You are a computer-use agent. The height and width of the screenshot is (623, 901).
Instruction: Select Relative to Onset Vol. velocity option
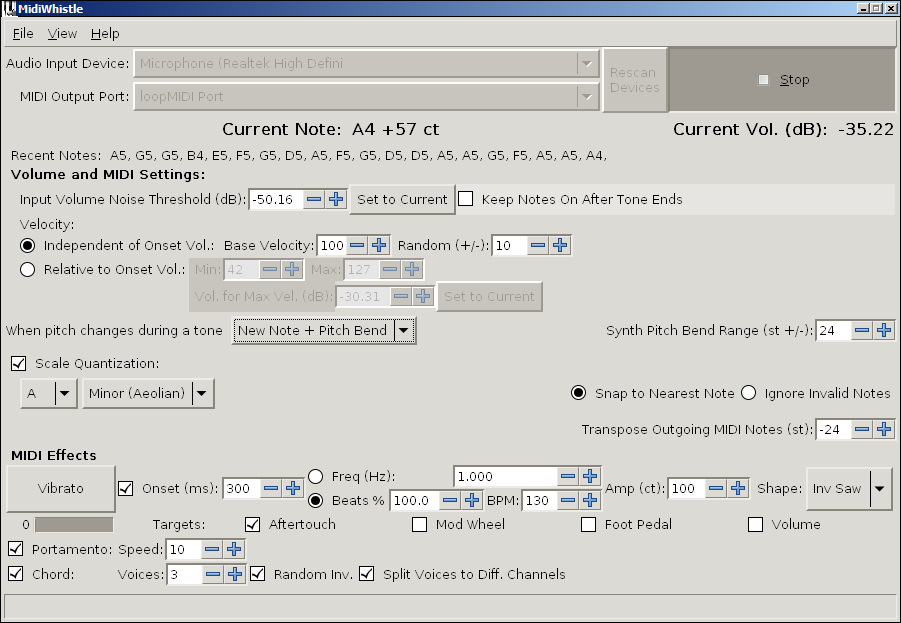tap(28, 269)
